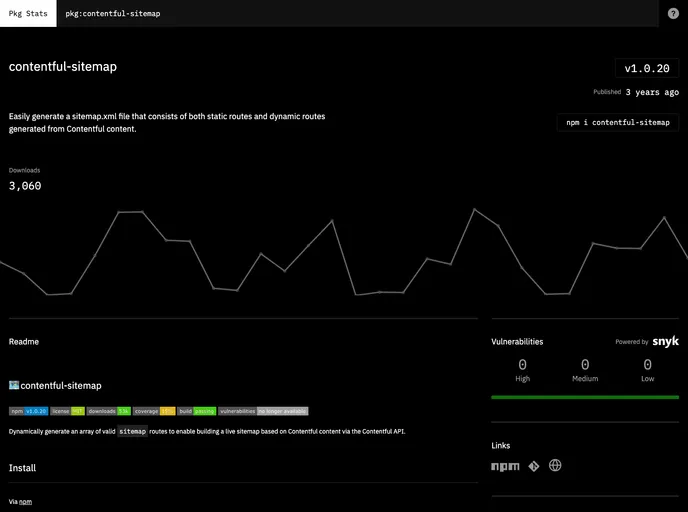Click the Downloads label above count

(x=24, y=170)
